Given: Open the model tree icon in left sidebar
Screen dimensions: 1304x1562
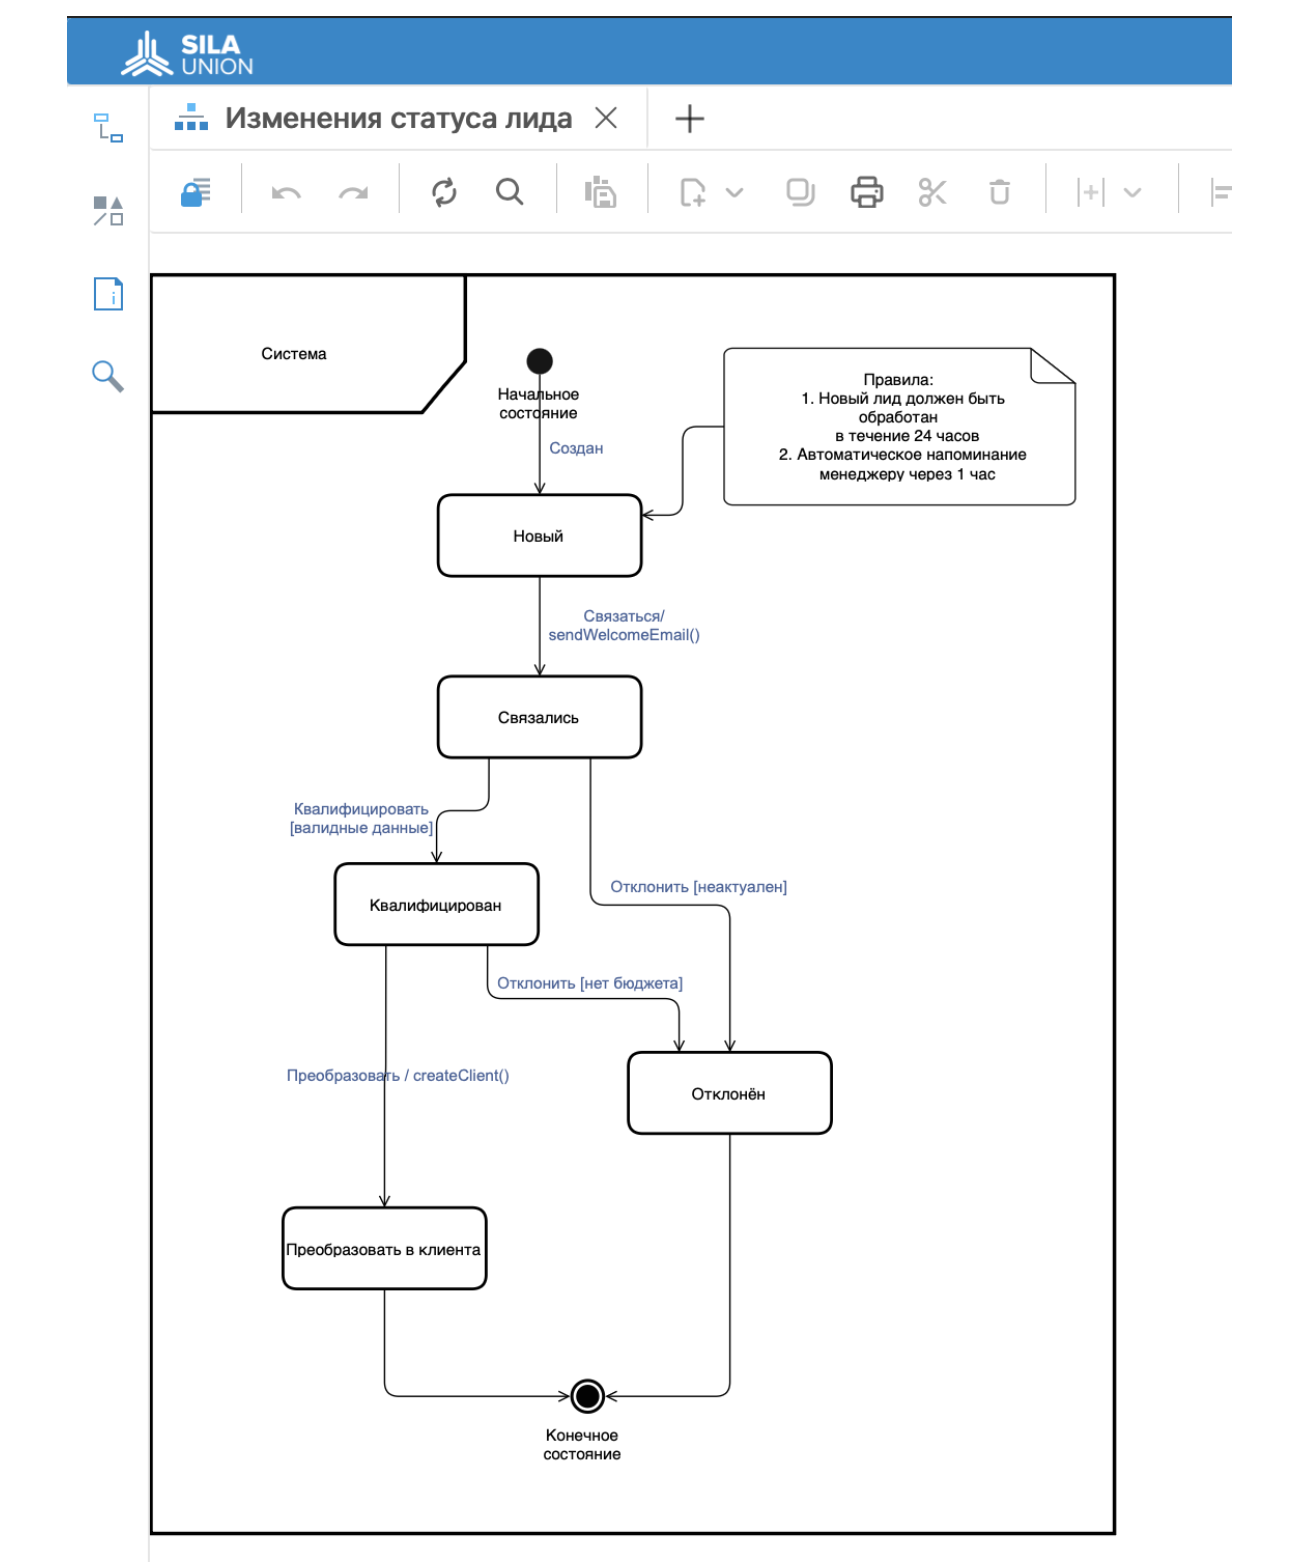Looking at the screenshot, I should click(x=108, y=128).
